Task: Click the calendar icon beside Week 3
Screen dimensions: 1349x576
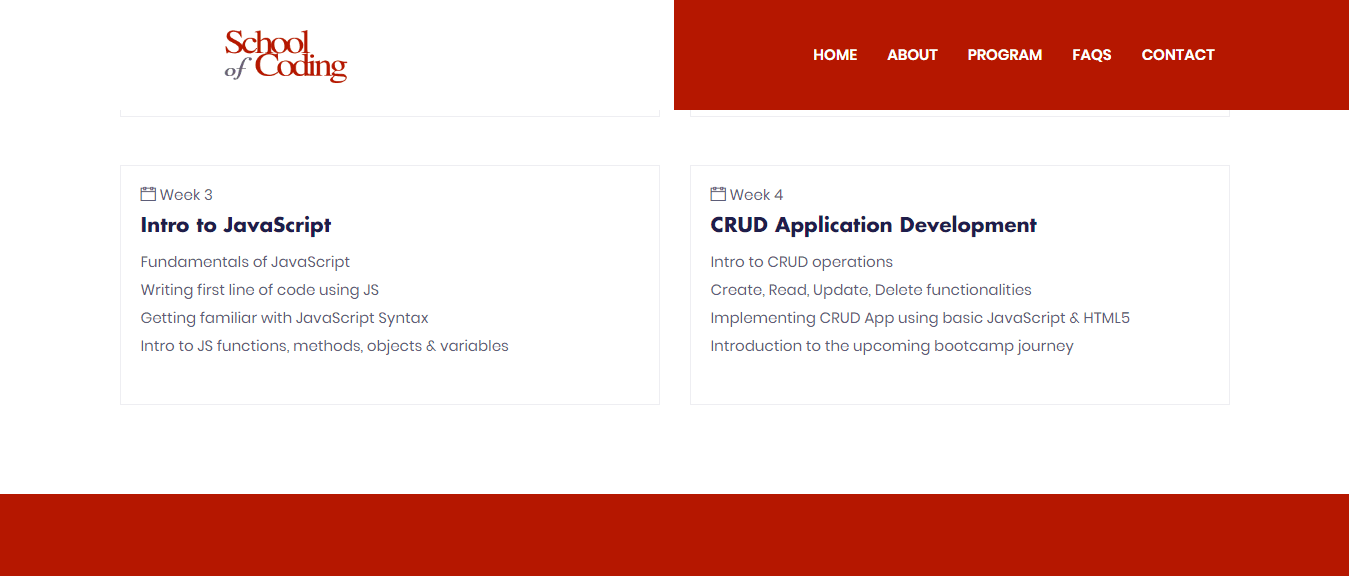Action: pos(148,194)
